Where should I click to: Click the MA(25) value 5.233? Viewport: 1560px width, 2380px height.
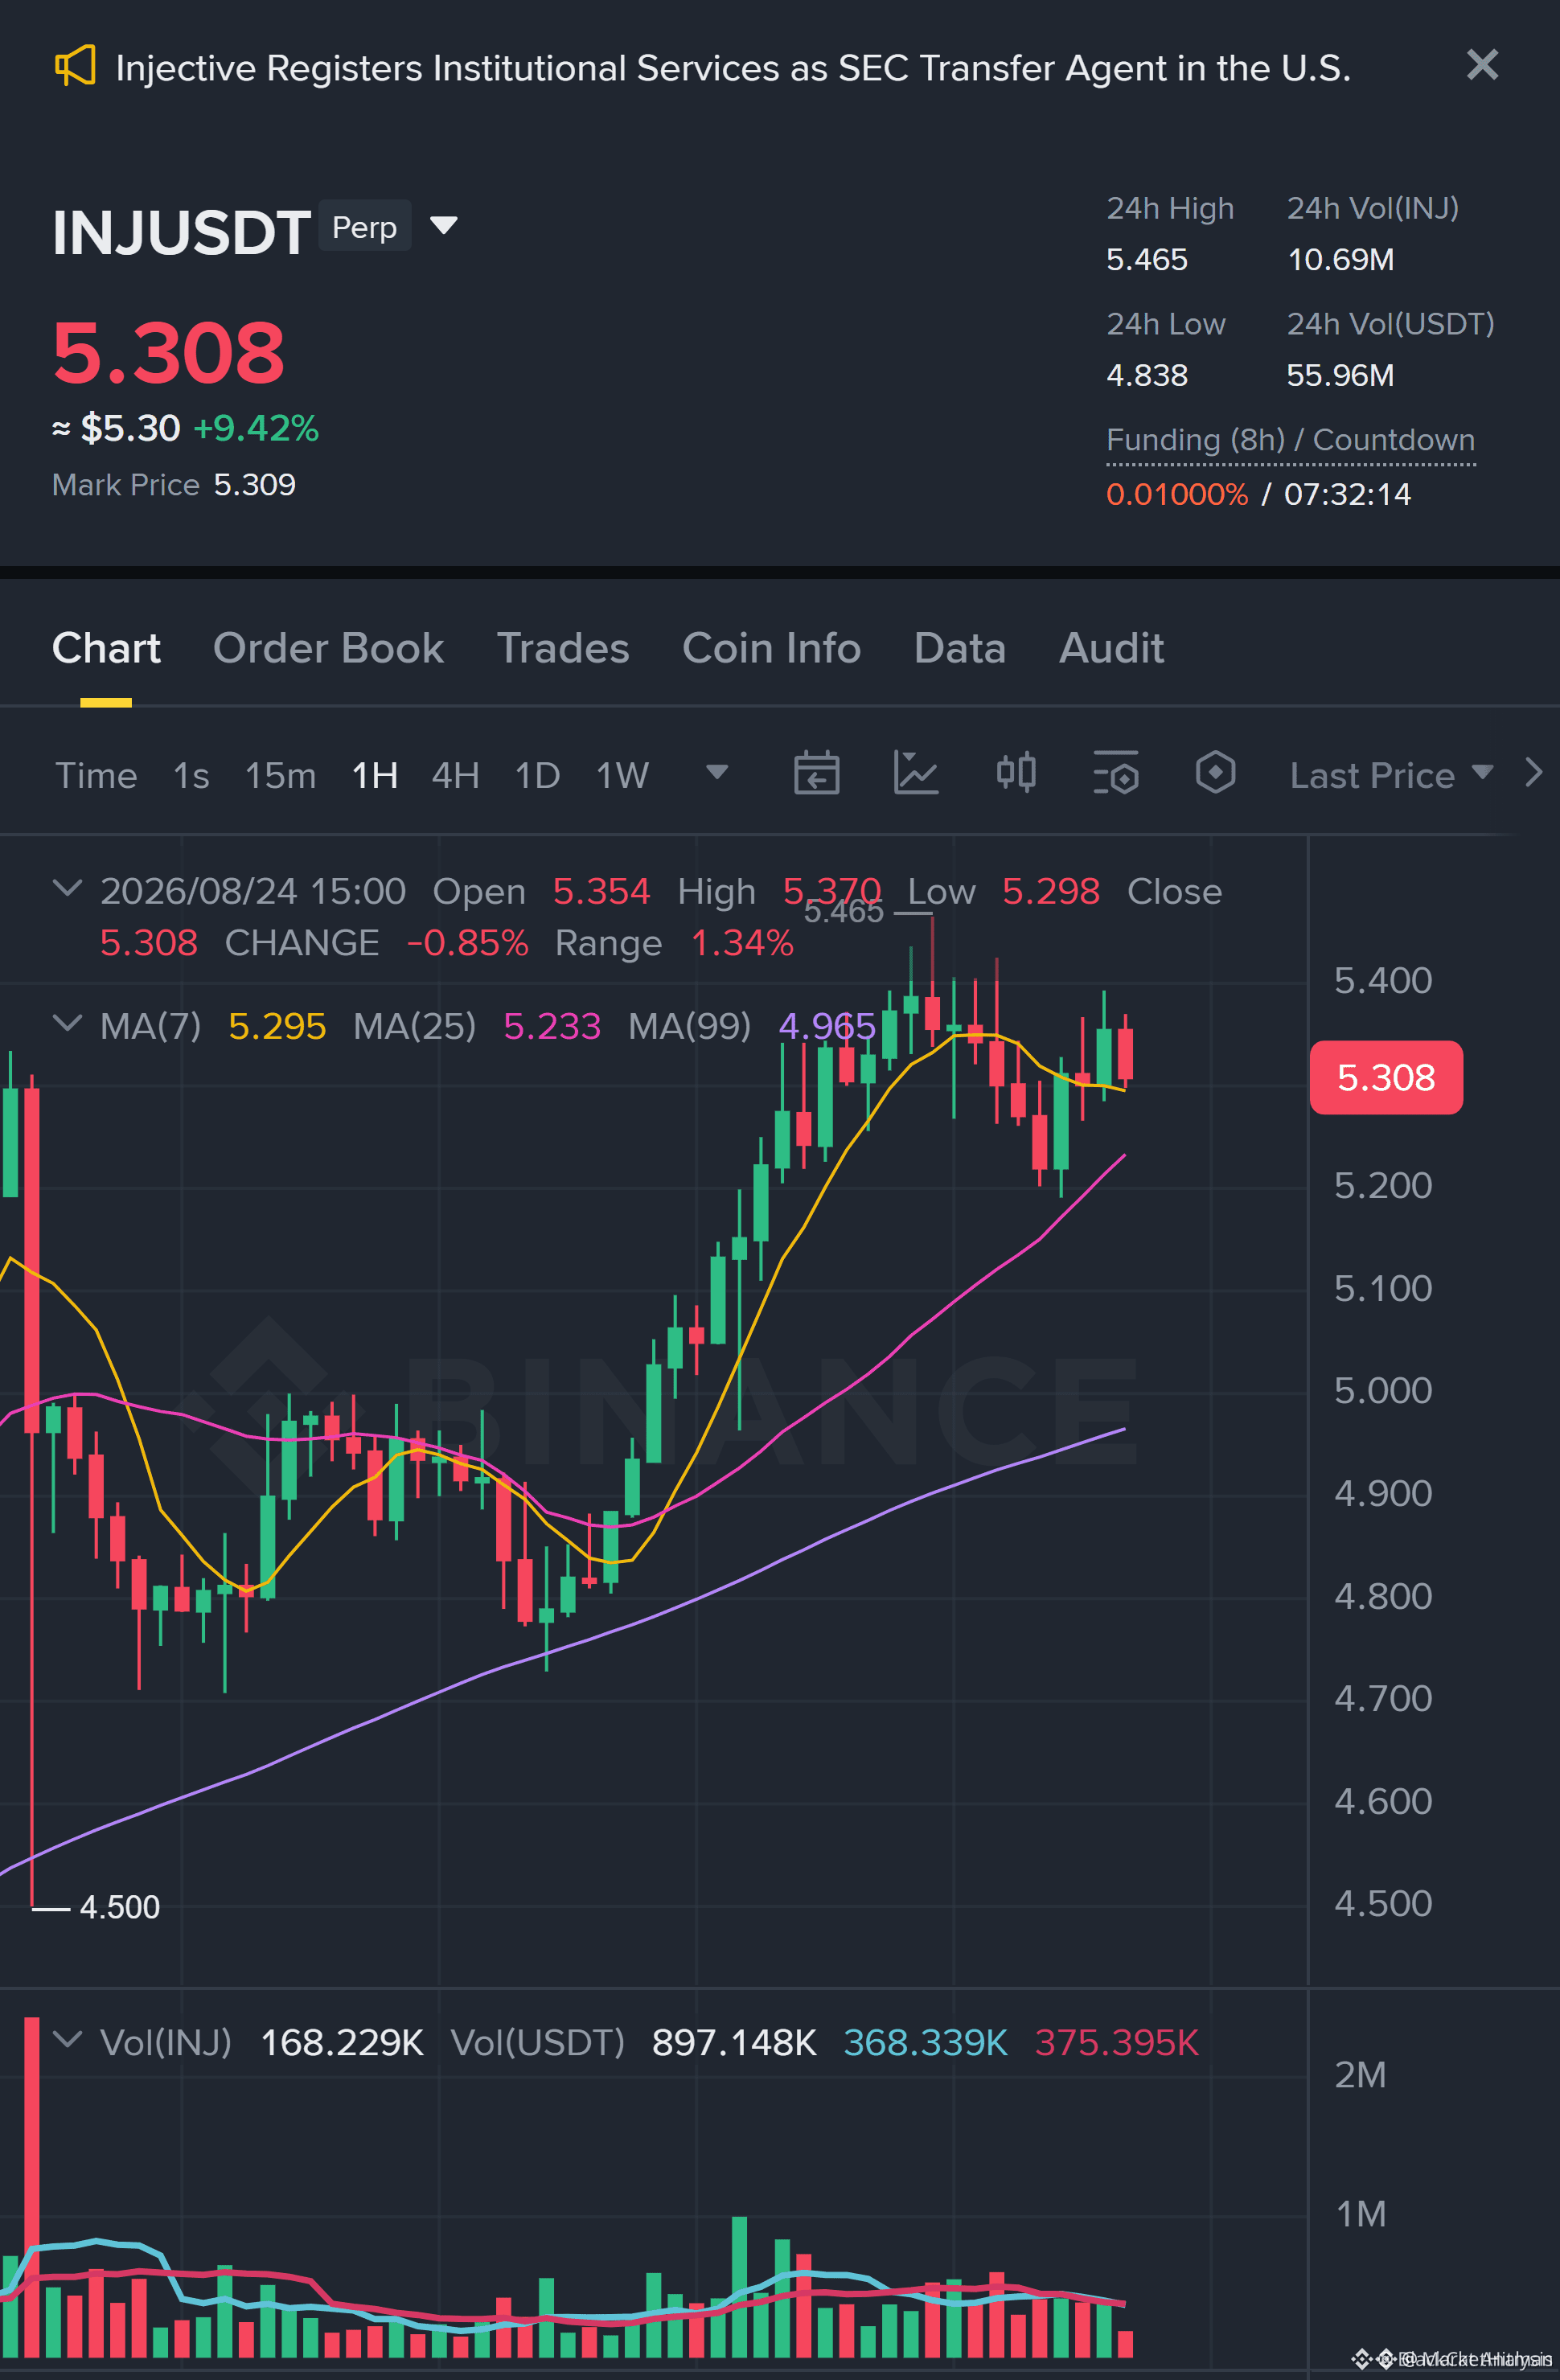click(x=552, y=1026)
